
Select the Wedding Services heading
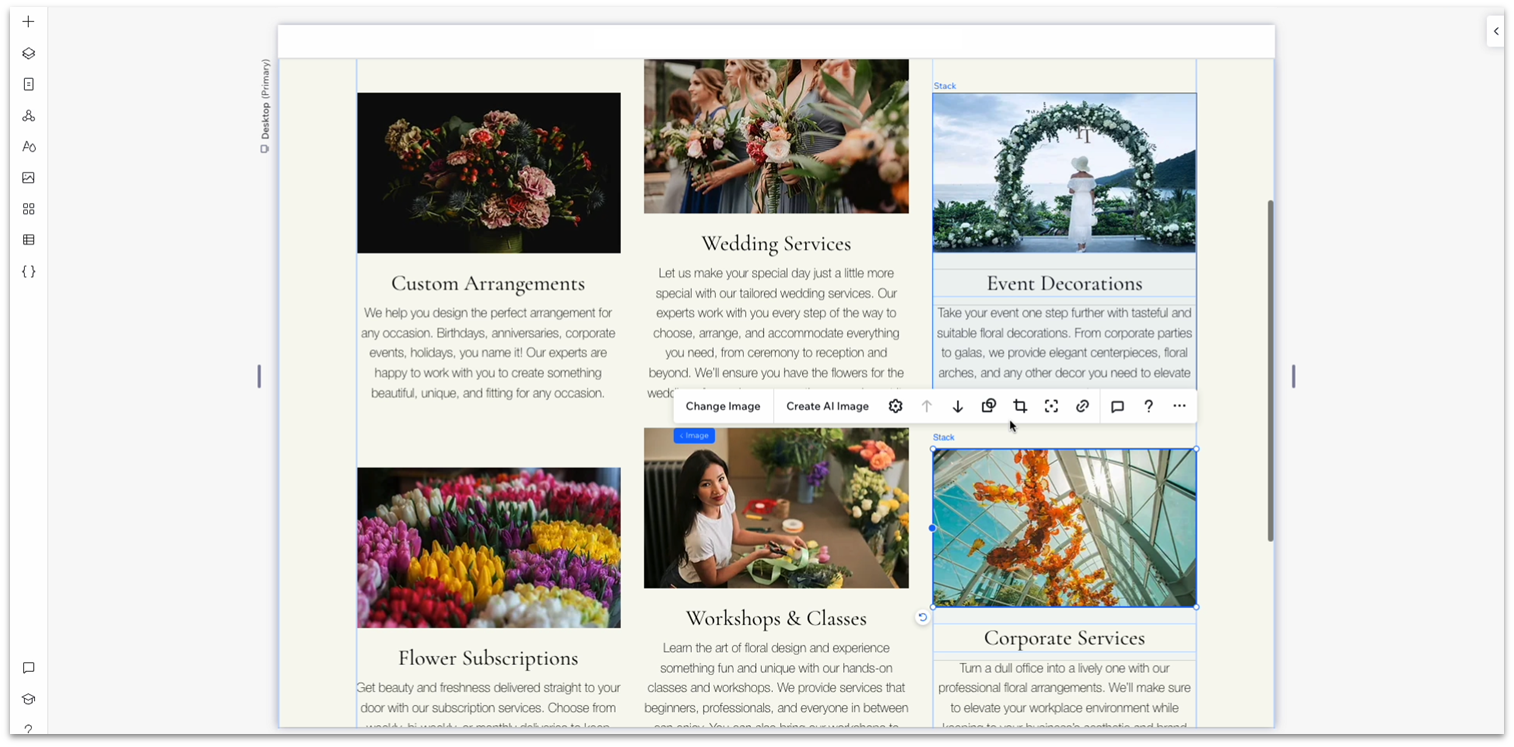pyautogui.click(x=776, y=243)
